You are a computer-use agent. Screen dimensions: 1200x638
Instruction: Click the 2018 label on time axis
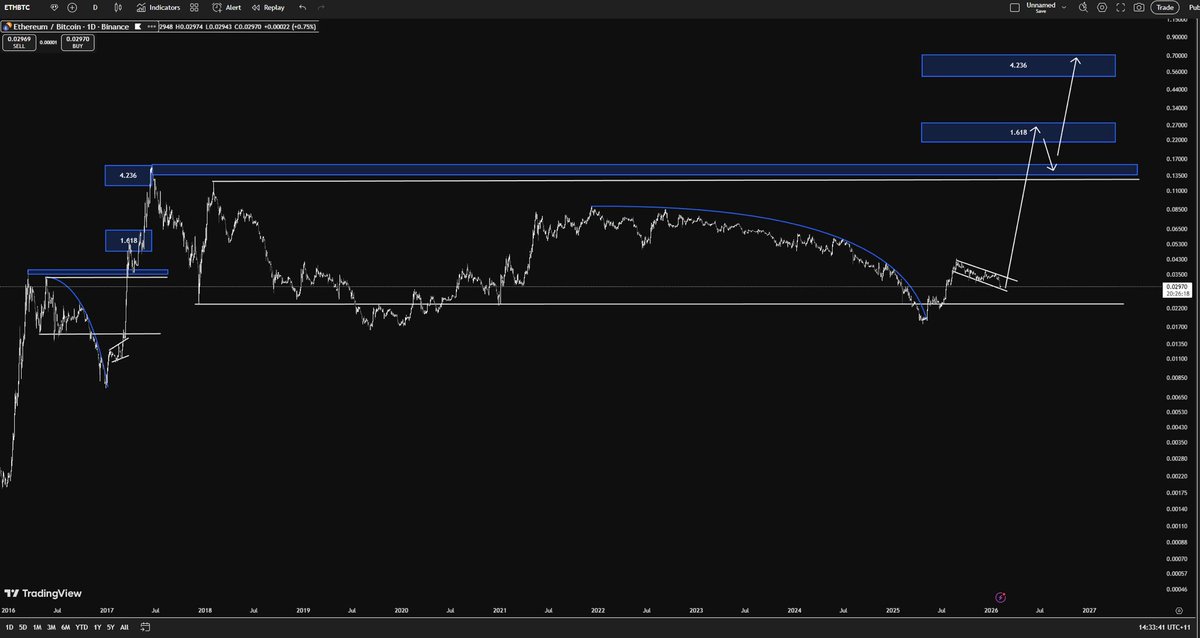(204, 609)
